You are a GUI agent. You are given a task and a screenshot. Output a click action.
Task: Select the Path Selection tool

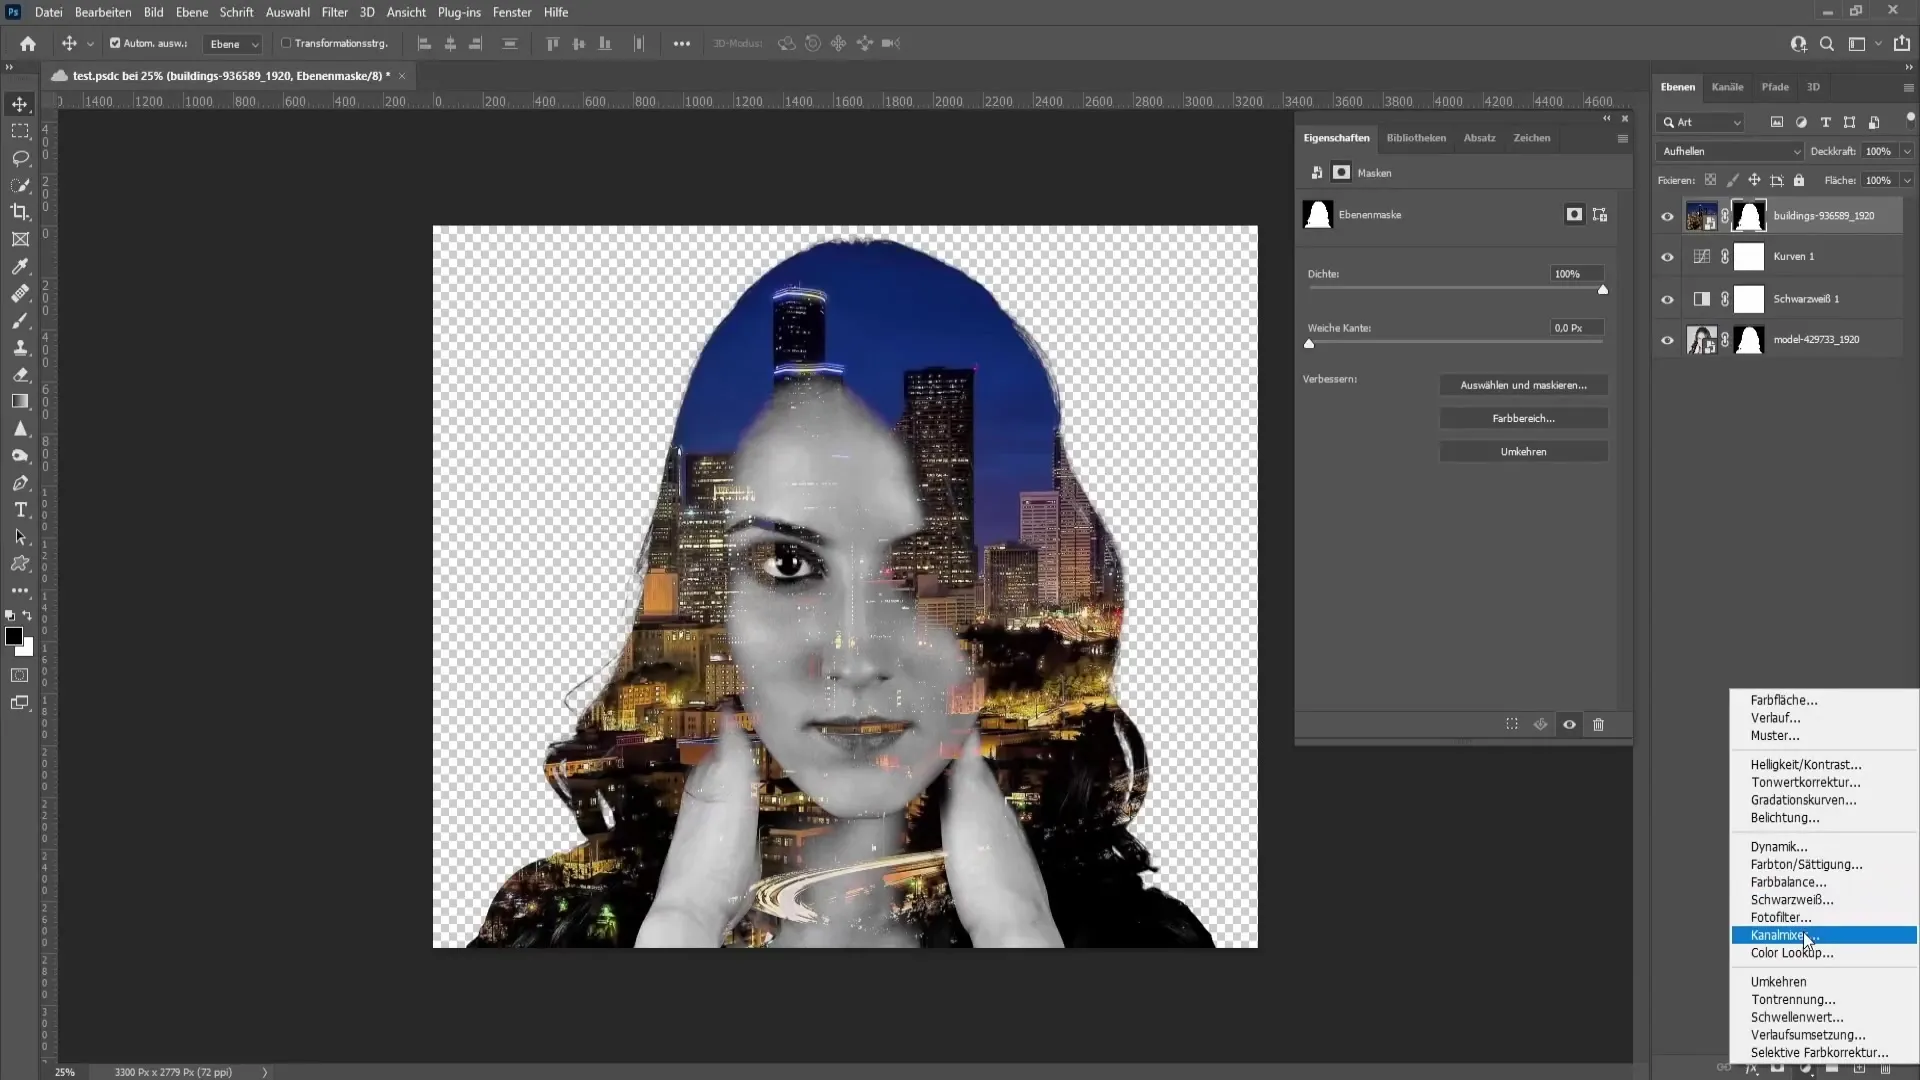[x=20, y=536]
